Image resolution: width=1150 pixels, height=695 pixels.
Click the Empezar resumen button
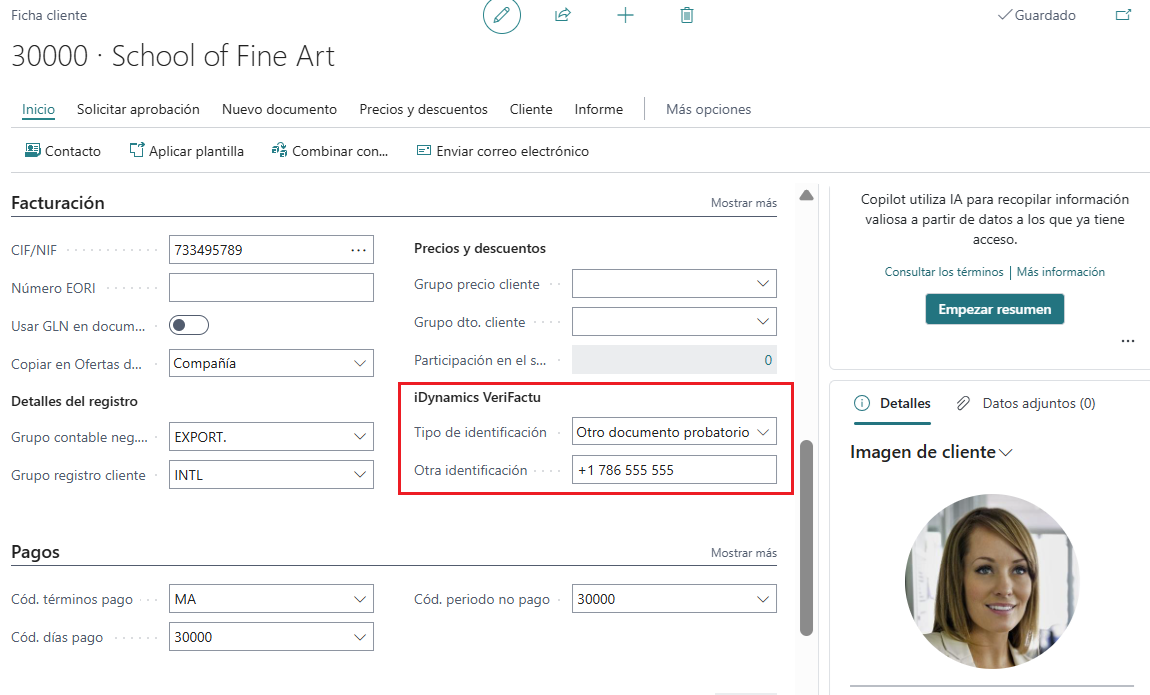click(994, 309)
